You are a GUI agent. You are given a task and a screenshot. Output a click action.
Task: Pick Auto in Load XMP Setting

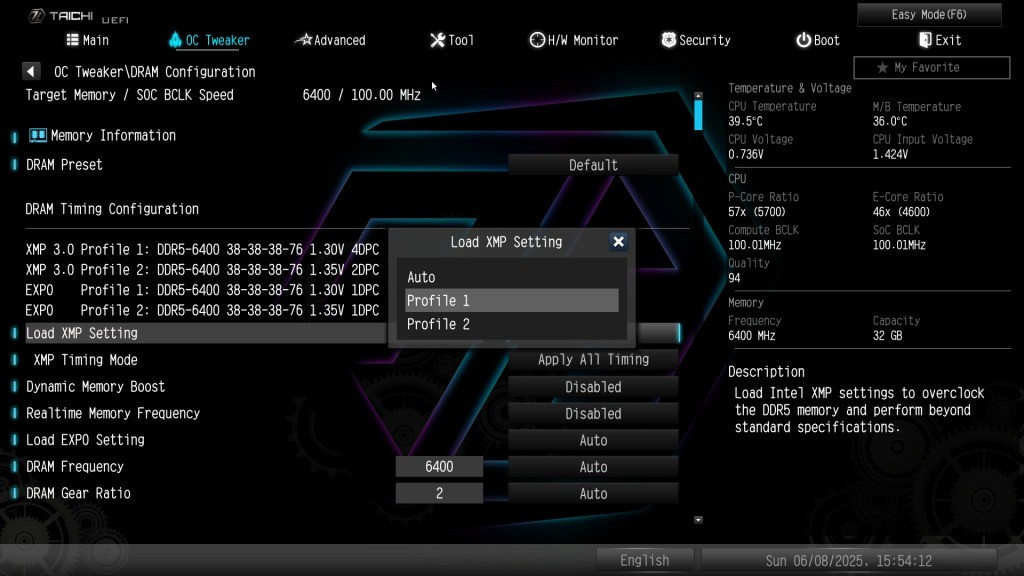tap(511, 277)
